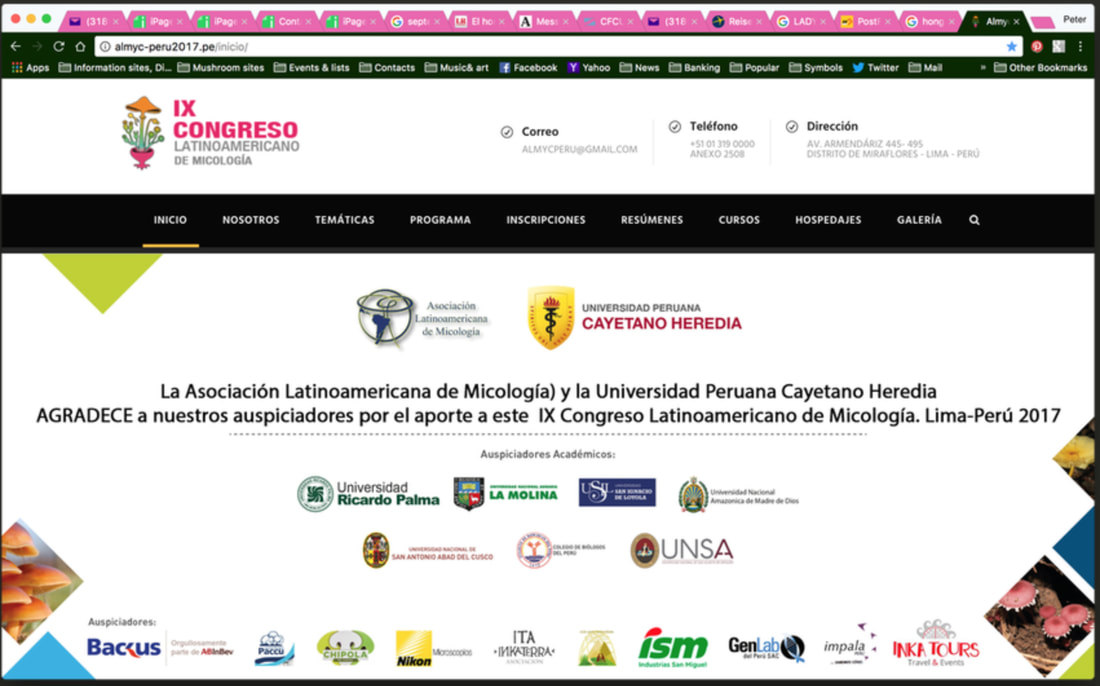1100x686 pixels.
Task: Switch to the CFCU browser tab
Action: point(608,21)
